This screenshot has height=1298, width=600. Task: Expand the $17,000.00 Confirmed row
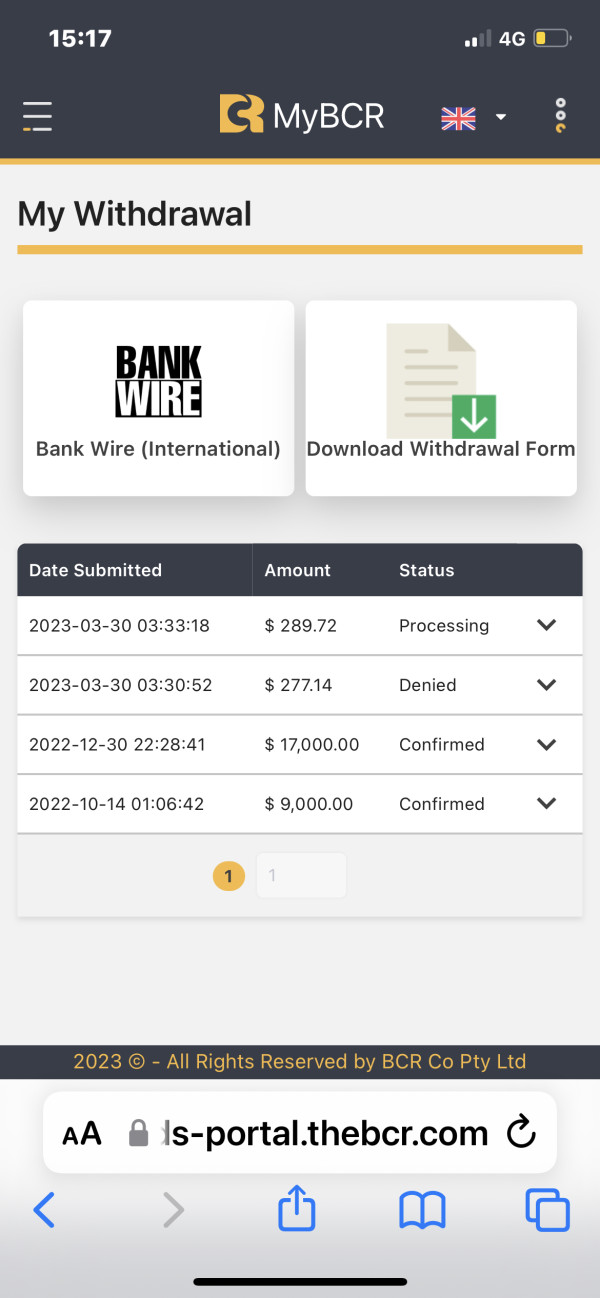pyautogui.click(x=546, y=744)
